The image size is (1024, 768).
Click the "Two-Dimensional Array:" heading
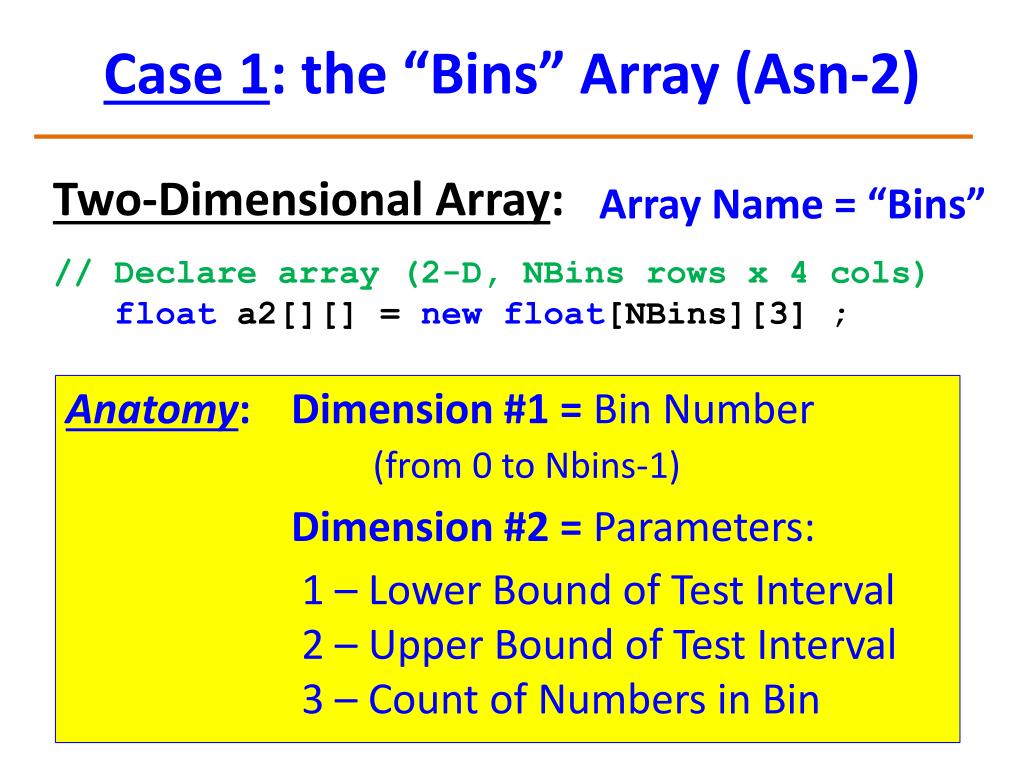pos(308,202)
